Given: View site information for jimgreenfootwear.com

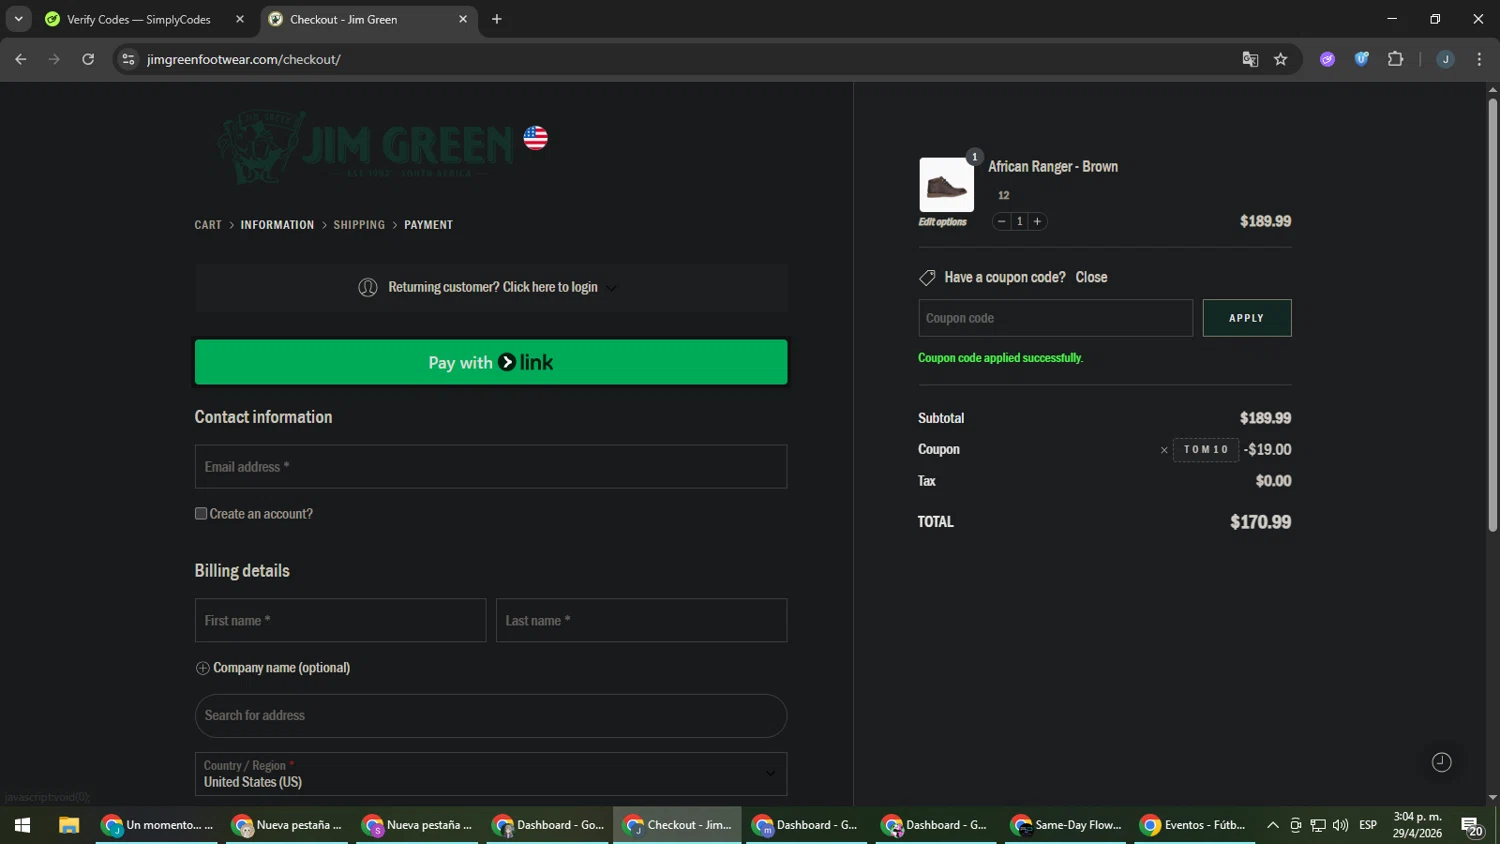Looking at the screenshot, I should [128, 59].
